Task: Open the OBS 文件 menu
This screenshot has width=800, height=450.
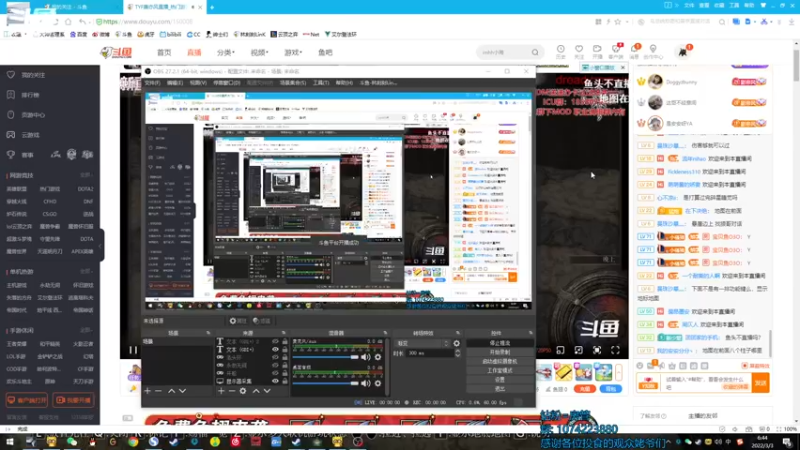Action: (x=152, y=83)
